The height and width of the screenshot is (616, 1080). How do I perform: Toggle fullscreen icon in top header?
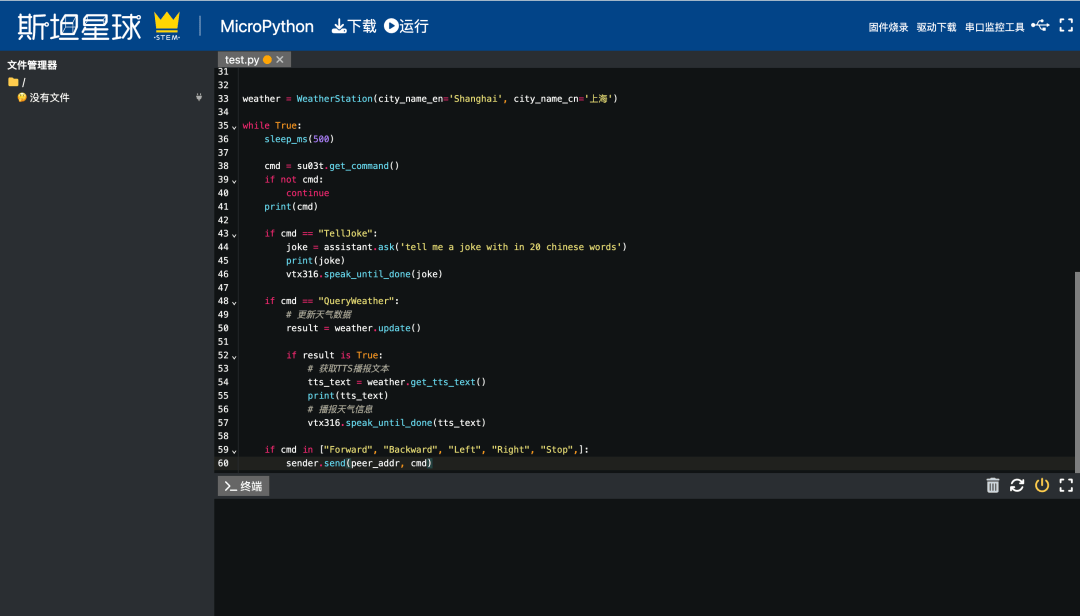pos(1066,25)
